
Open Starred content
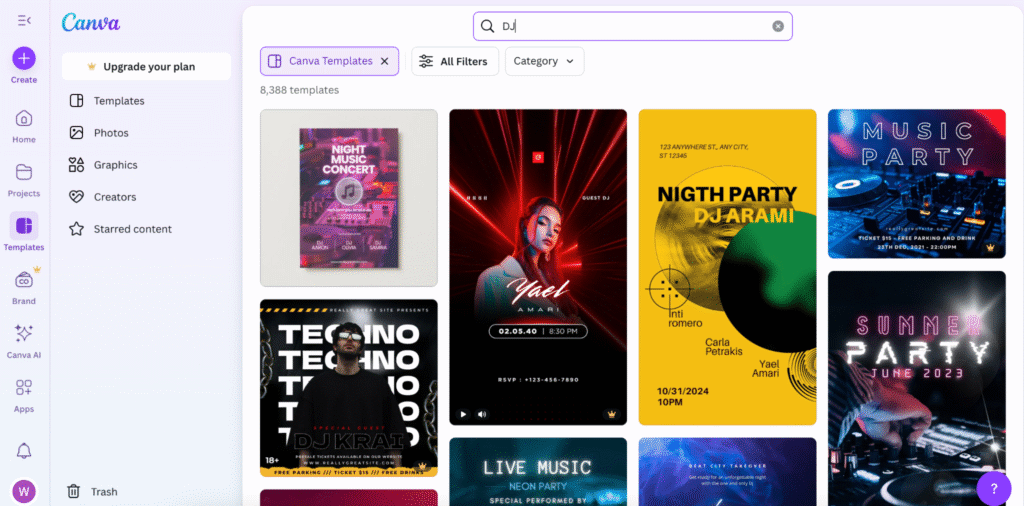coord(132,229)
